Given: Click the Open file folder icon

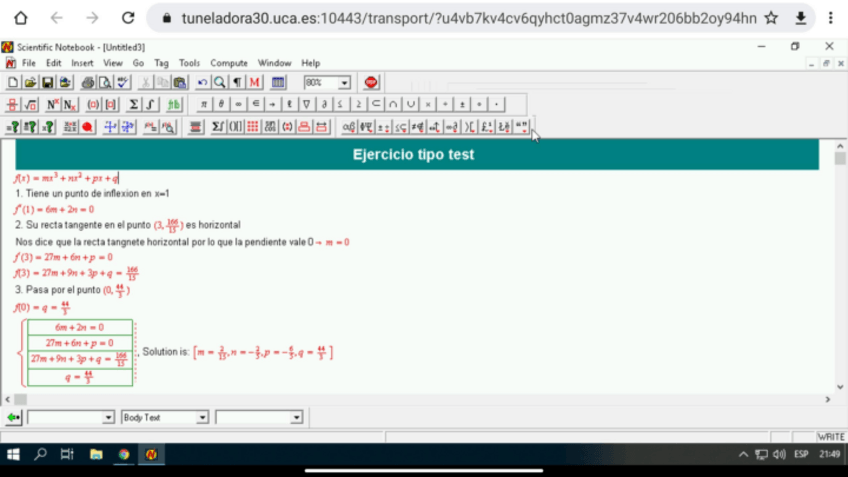Looking at the screenshot, I should 30,82.
